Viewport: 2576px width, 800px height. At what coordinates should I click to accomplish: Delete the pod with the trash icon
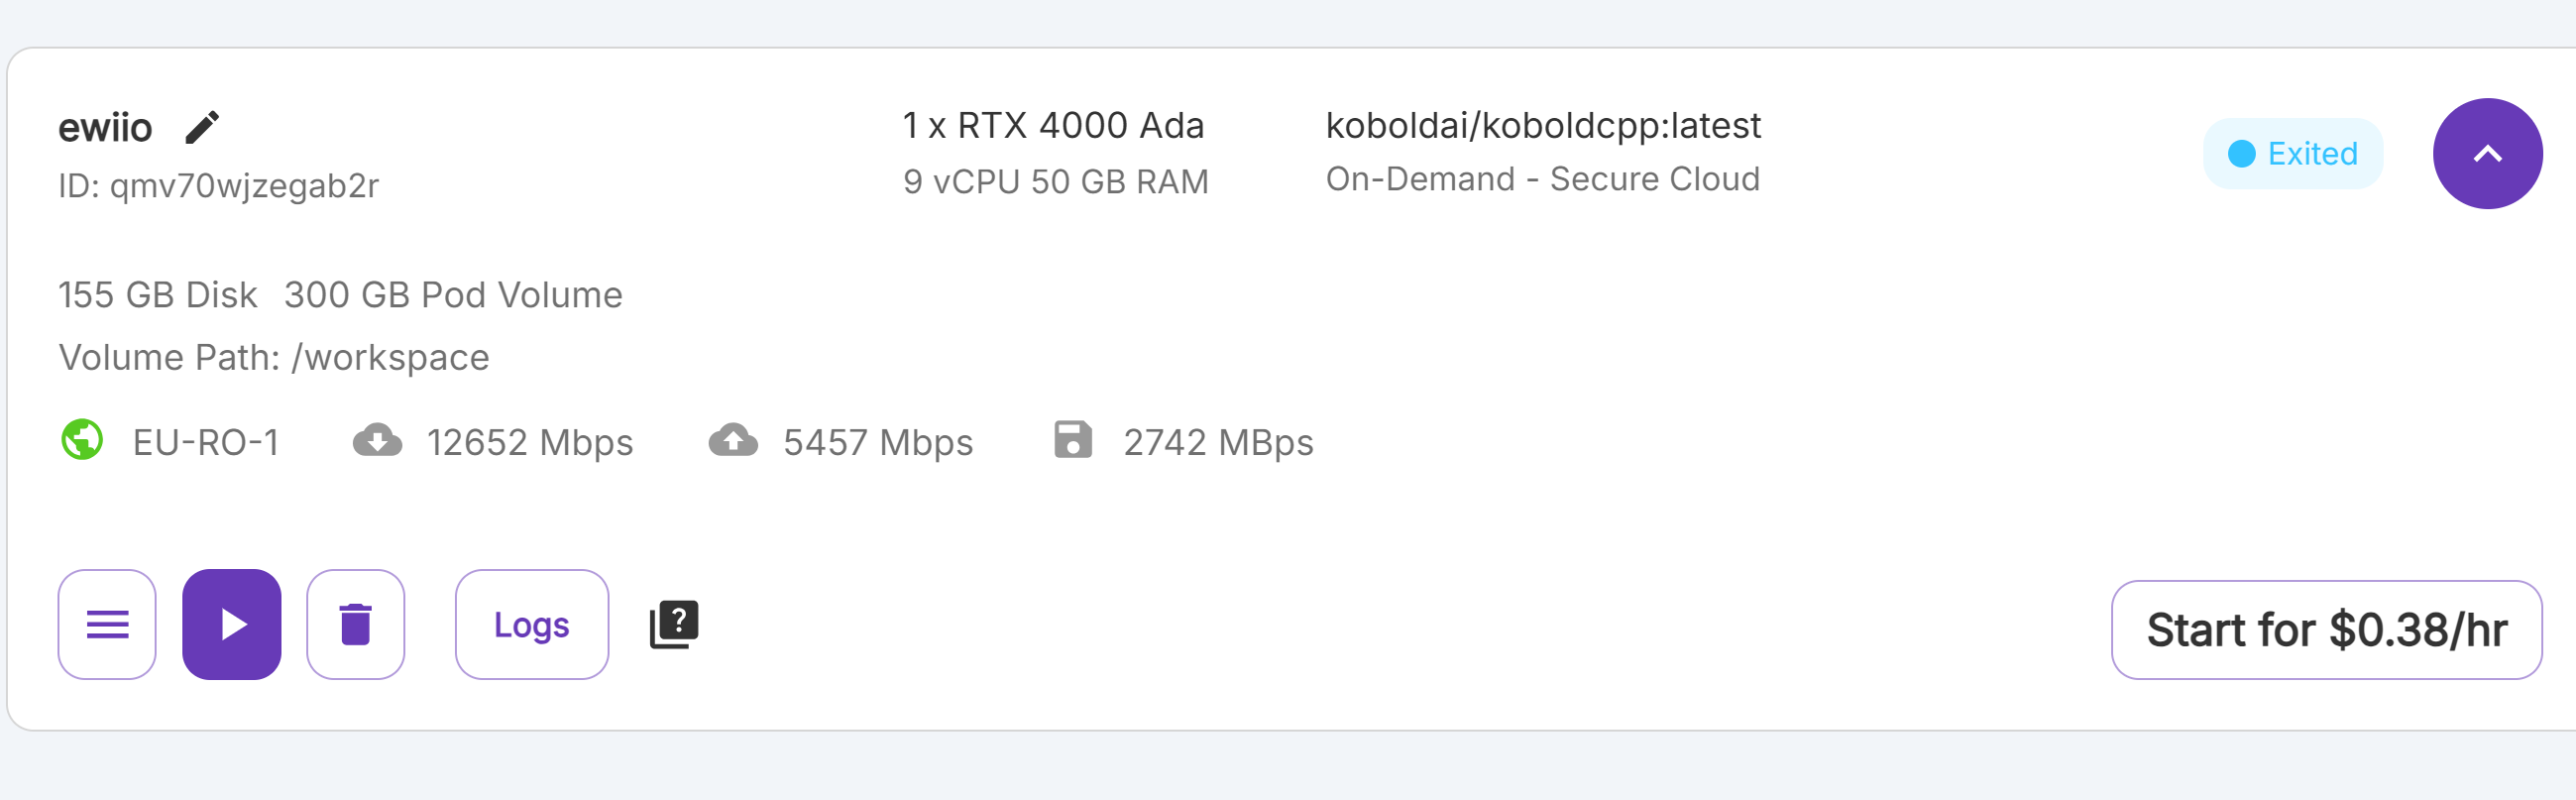coord(355,625)
